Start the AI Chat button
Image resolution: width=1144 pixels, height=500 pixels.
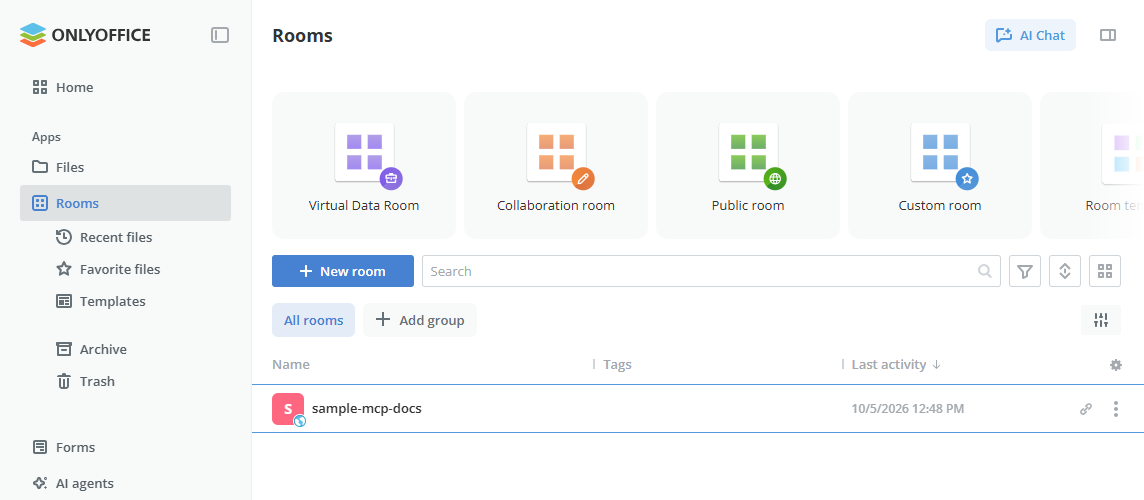pyautogui.click(x=1030, y=35)
